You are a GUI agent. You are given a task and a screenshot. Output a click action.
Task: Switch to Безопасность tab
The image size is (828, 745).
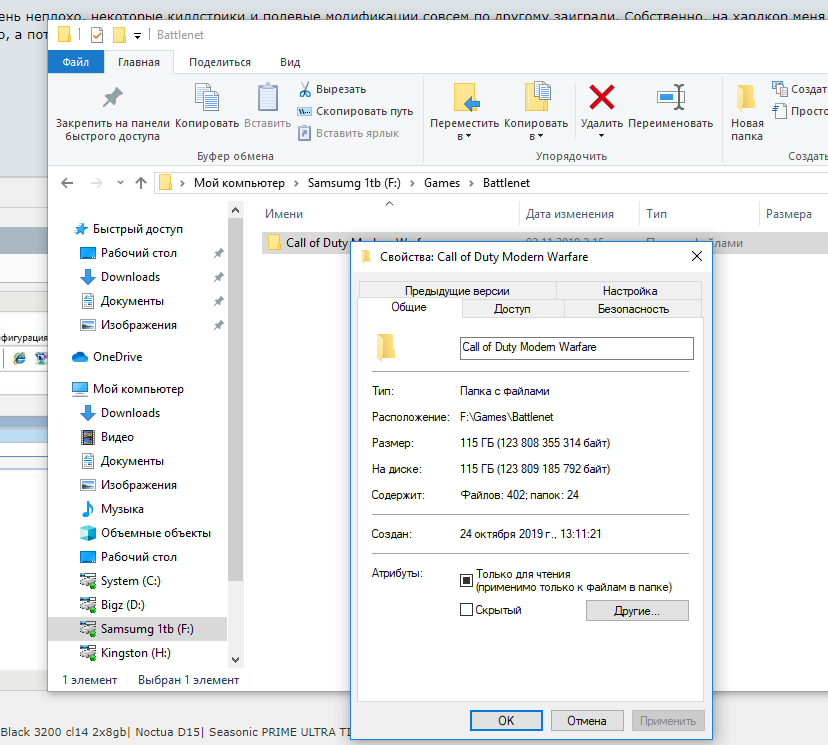633,309
